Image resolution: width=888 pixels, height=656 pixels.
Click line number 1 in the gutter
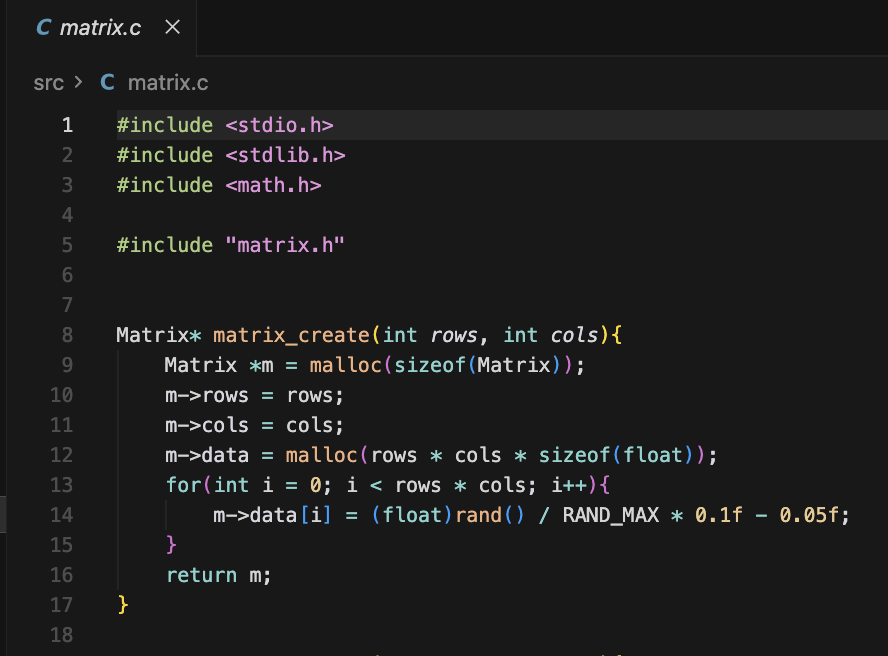pos(67,125)
